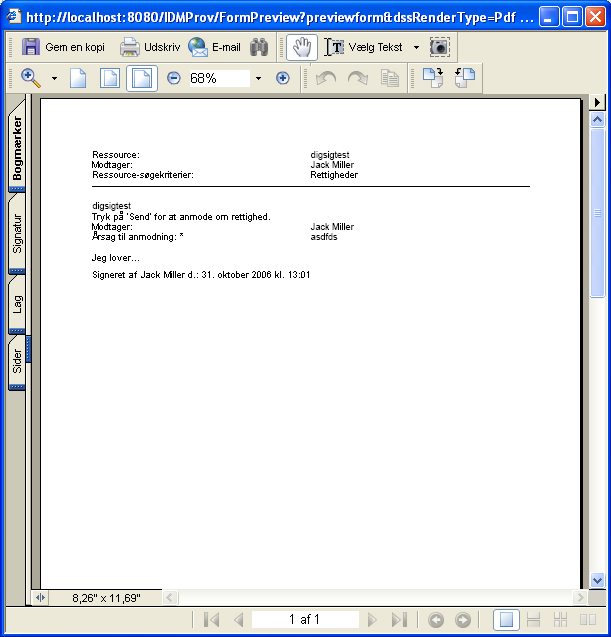Click the 'Rettigheder' value text
The width and height of the screenshot is (611, 637).
point(334,175)
